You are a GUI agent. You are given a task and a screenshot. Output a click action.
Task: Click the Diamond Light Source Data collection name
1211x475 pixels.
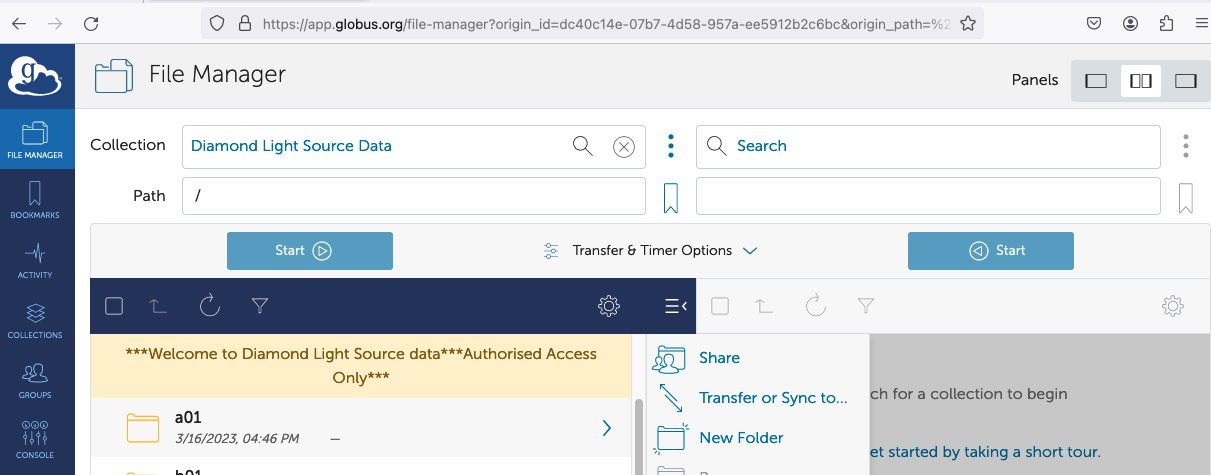(x=291, y=146)
